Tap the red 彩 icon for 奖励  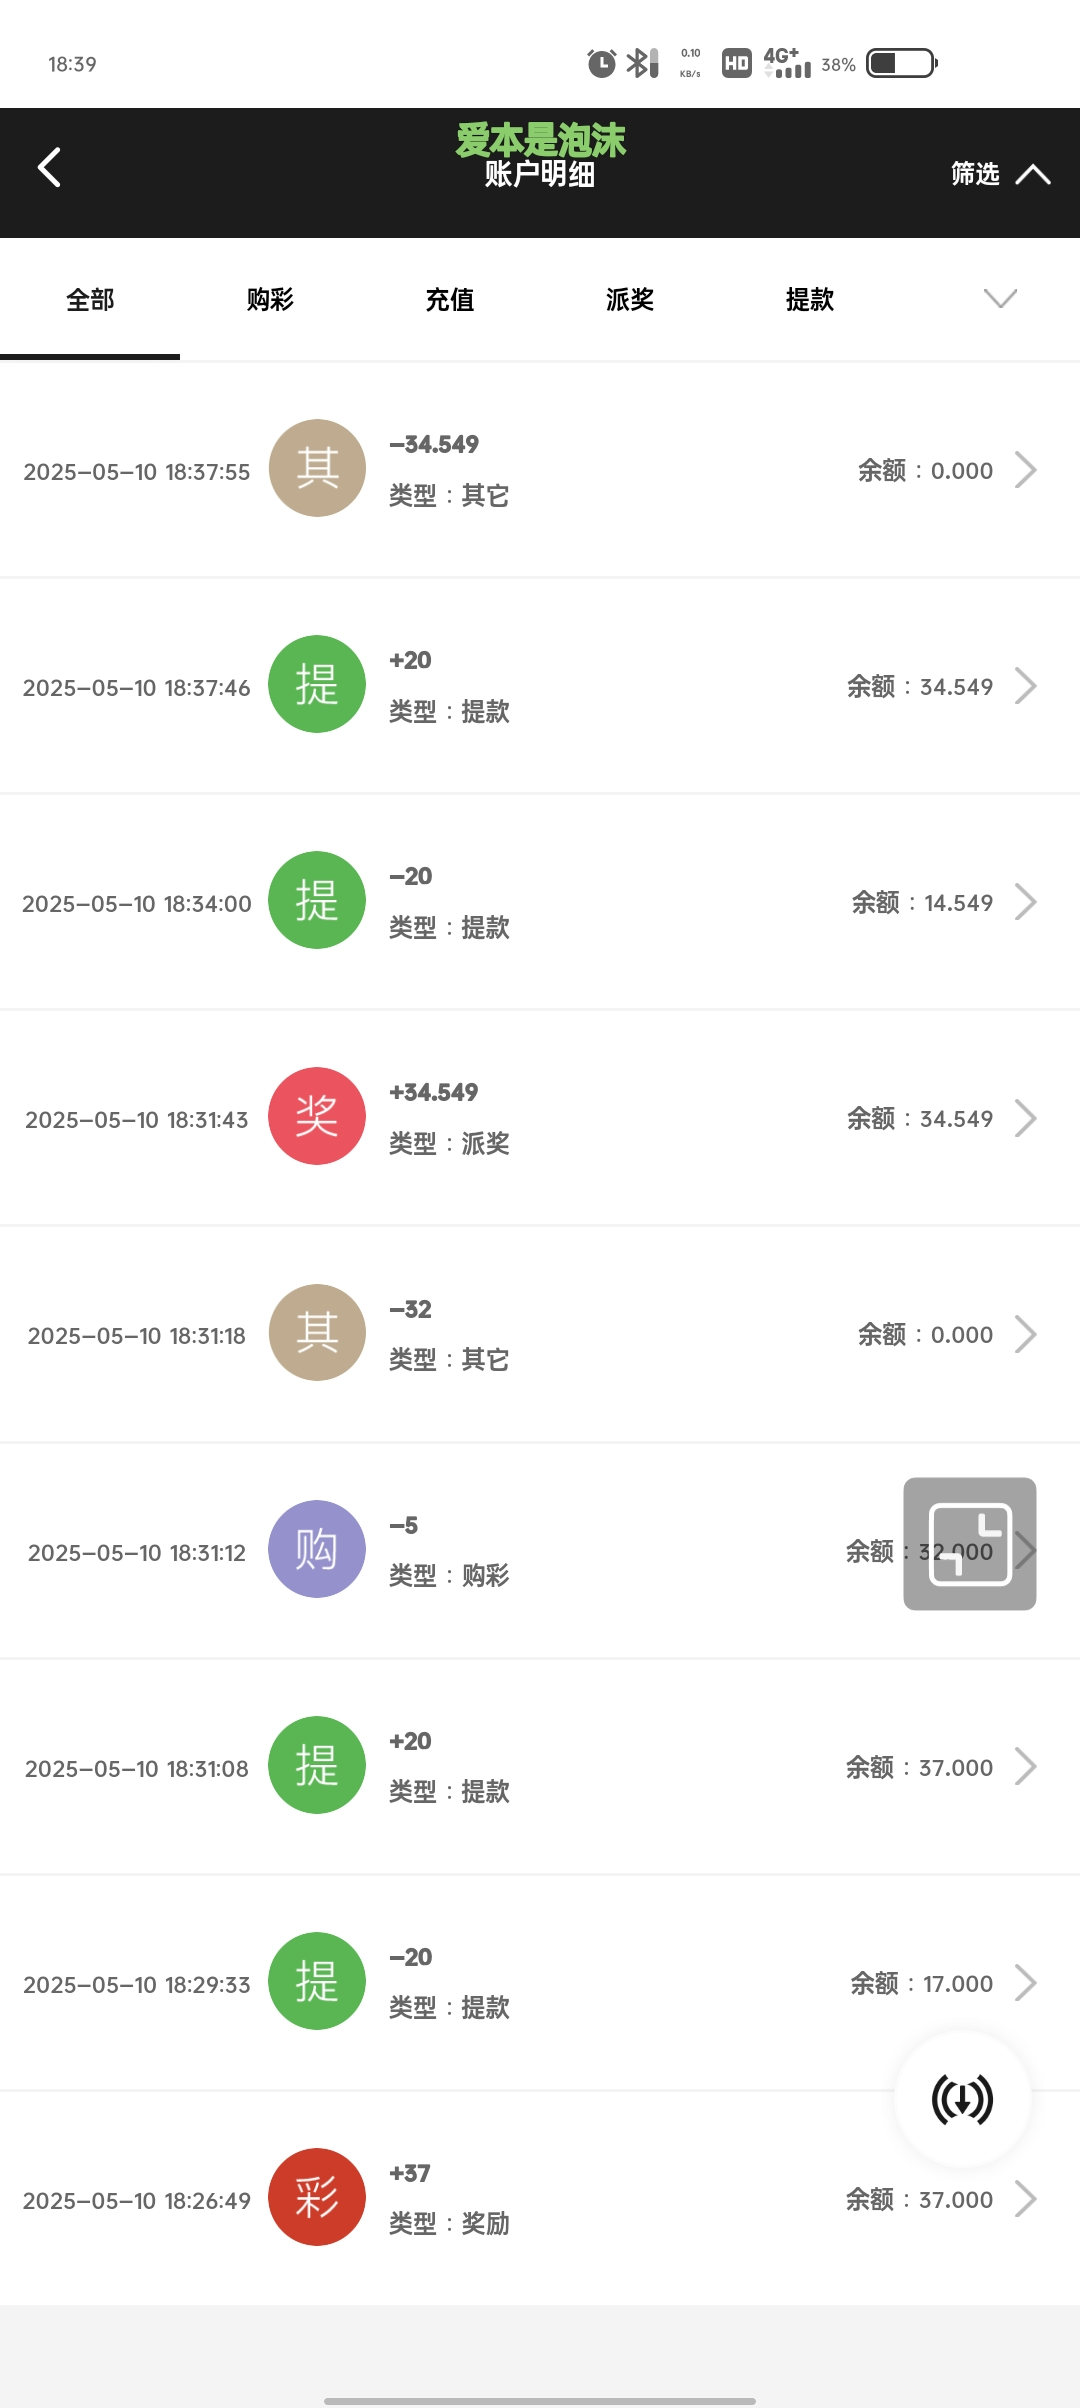317,2197
